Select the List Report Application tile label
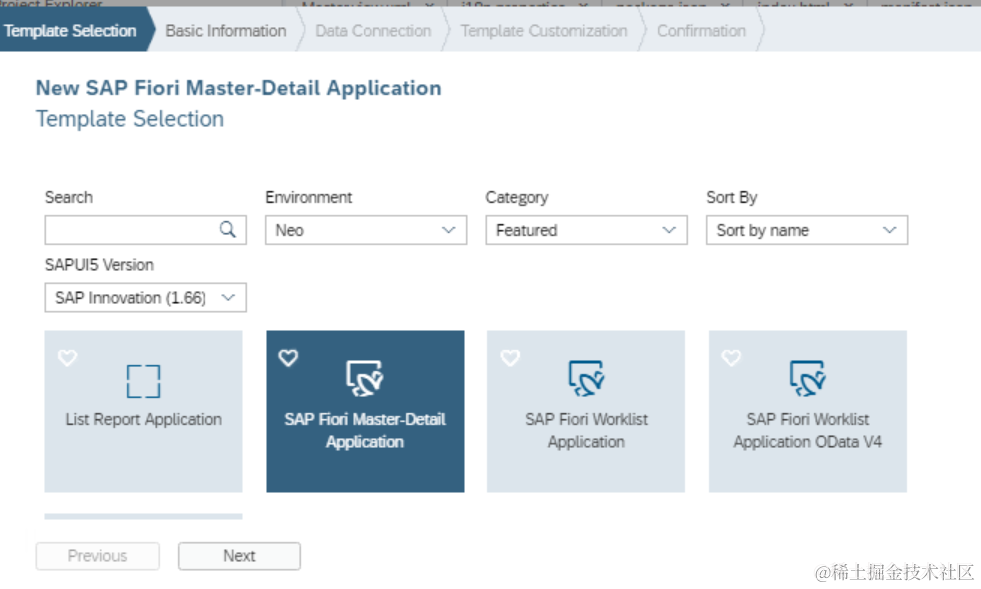981x589 pixels. click(x=143, y=419)
